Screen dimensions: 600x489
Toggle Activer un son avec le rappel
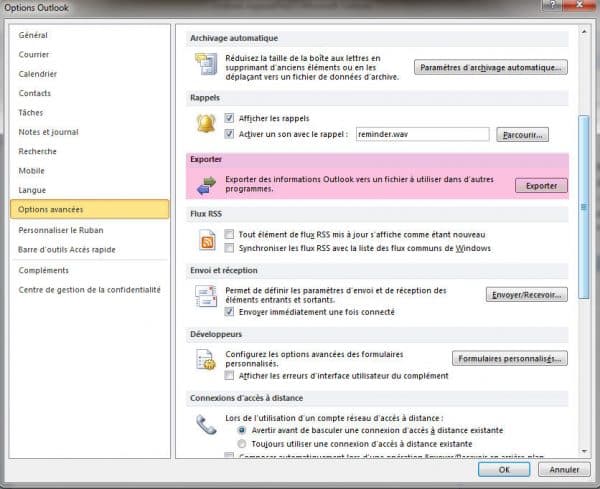230,134
